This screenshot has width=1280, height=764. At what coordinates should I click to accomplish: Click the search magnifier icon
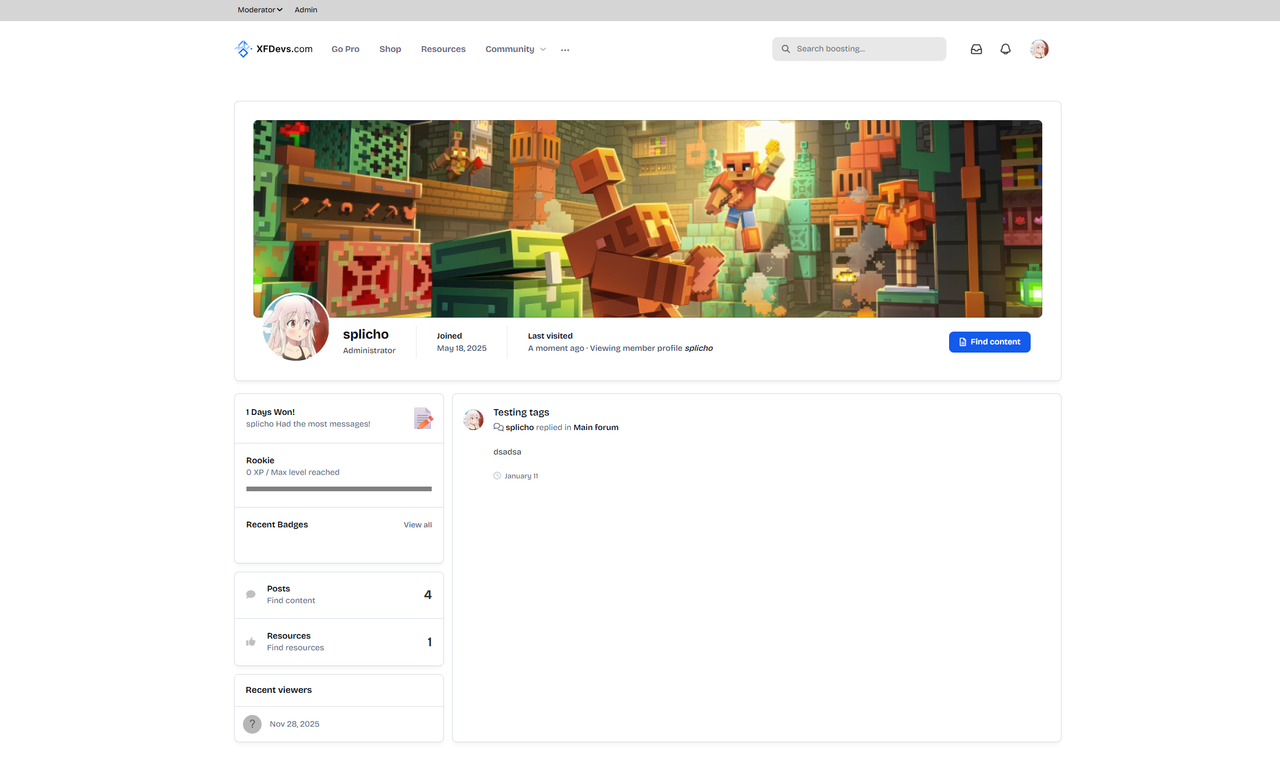(x=786, y=49)
